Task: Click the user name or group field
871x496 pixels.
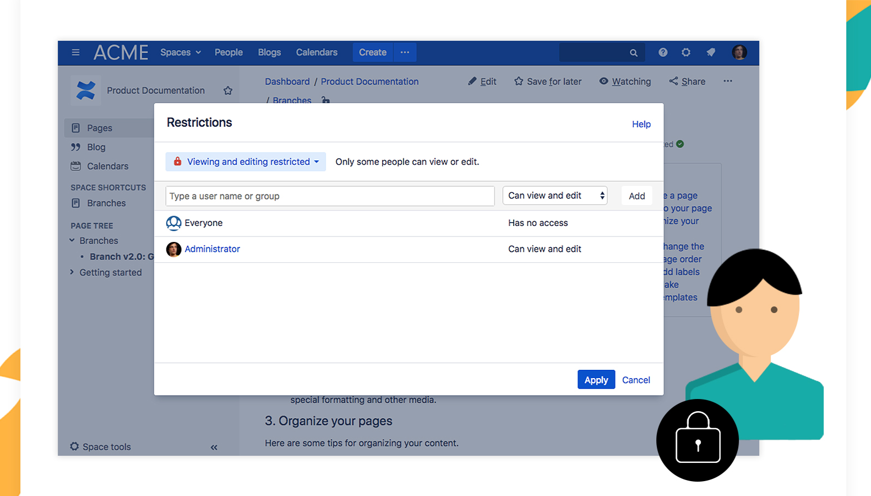Action: (330, 196)
